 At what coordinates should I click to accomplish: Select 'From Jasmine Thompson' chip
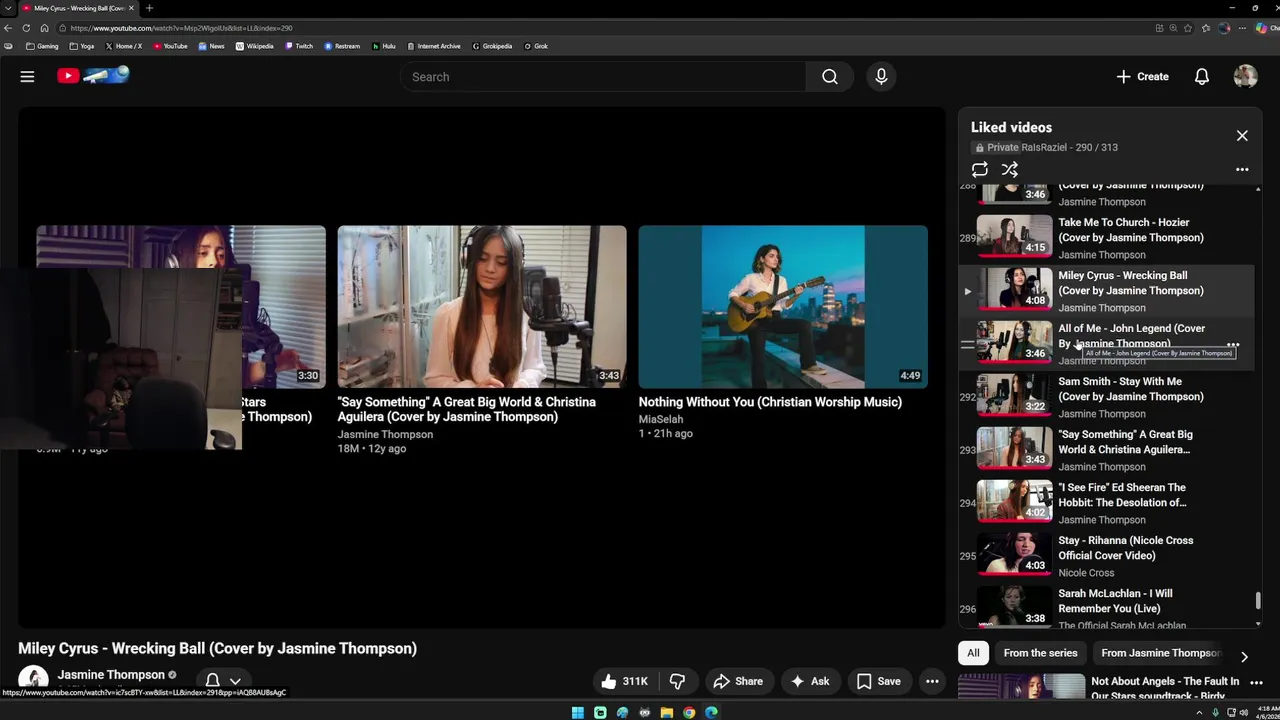[1160, 653]
